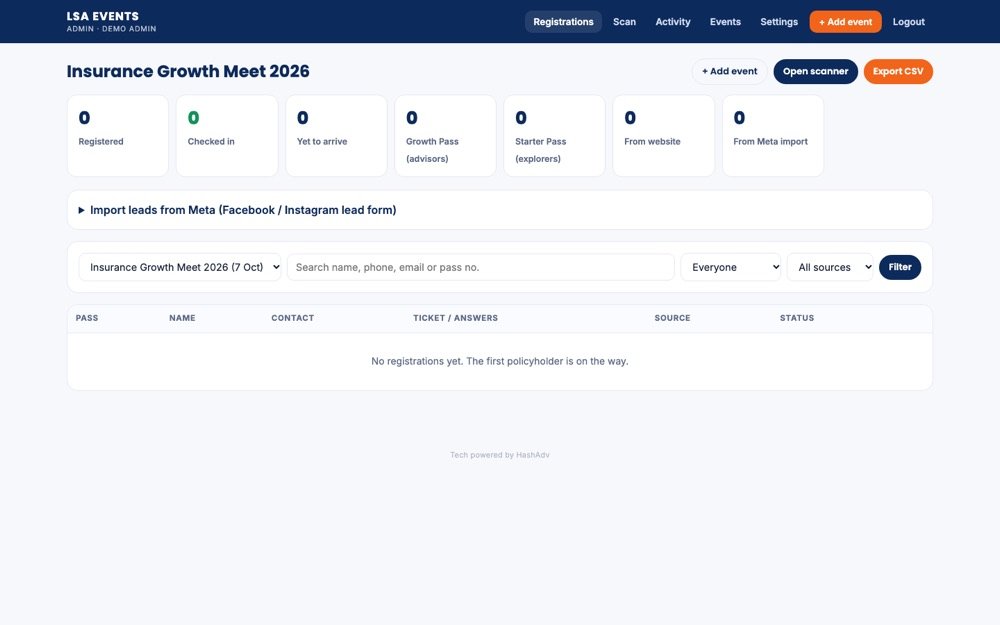The image size is (1000, 625).
Task: Click the white Add event button beside Open scanner
Action: (730, 71)
